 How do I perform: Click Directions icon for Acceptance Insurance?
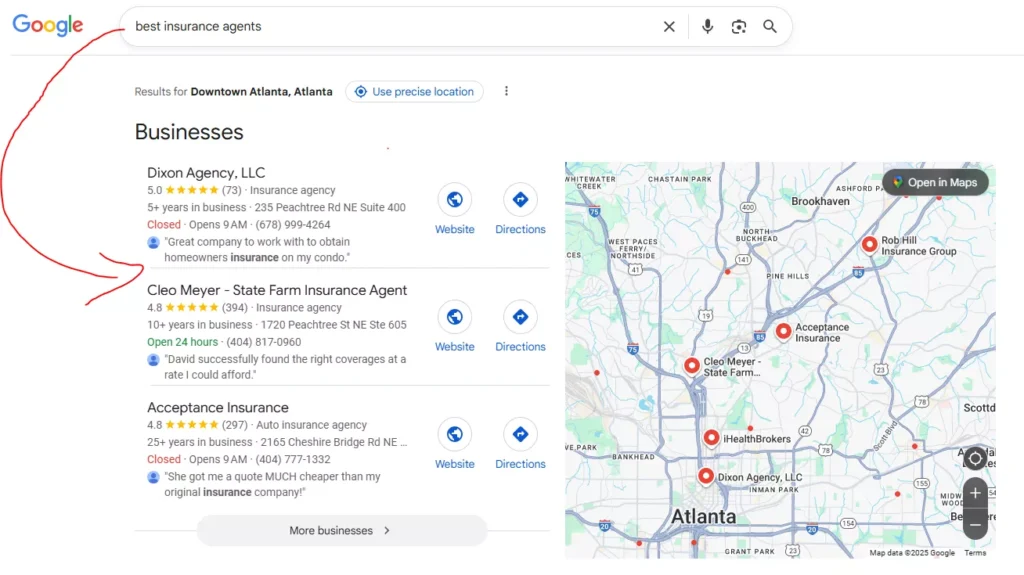pos(520,435)
